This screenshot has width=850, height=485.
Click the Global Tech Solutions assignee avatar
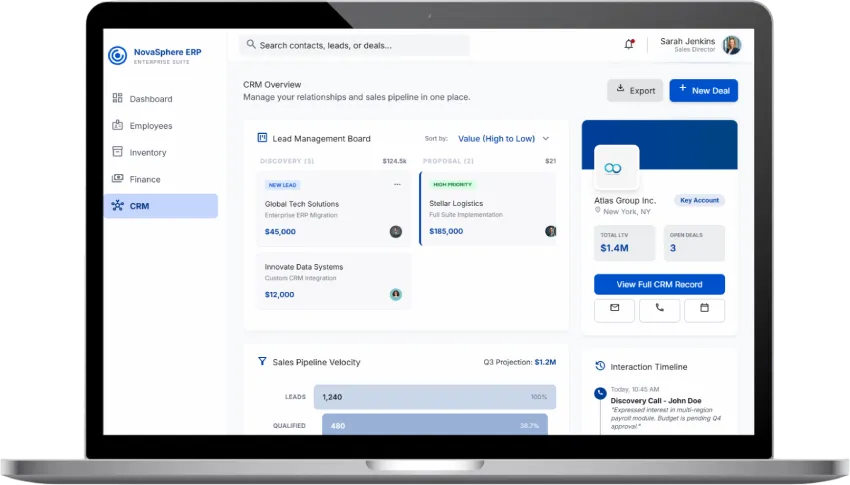[396, 232]
